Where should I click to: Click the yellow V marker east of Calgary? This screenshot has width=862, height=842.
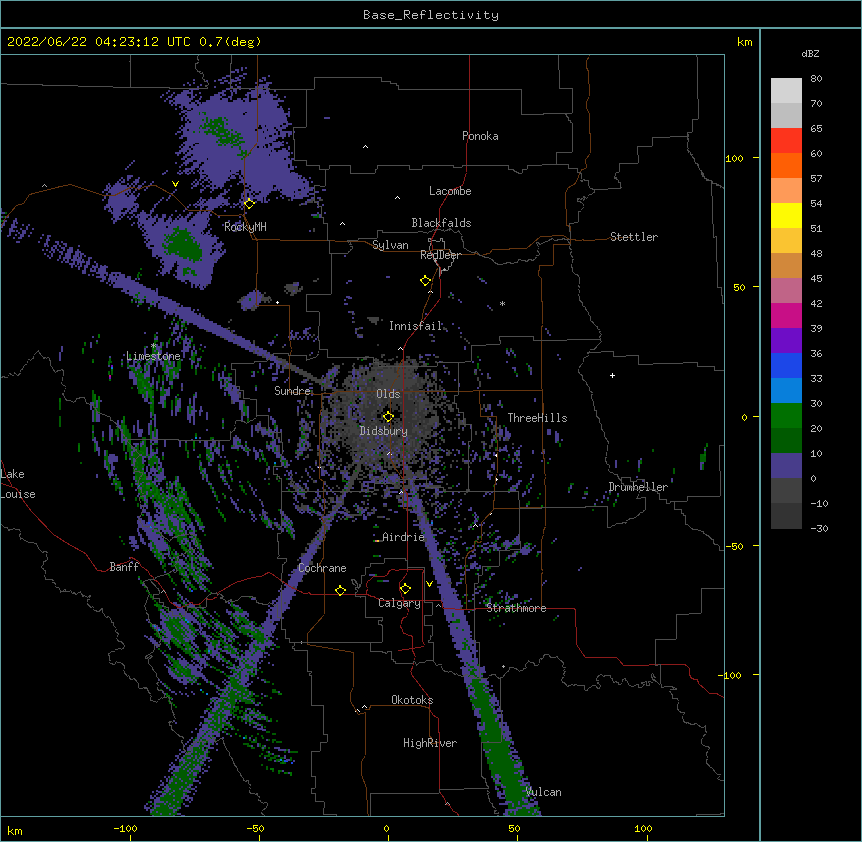point(429,584)
